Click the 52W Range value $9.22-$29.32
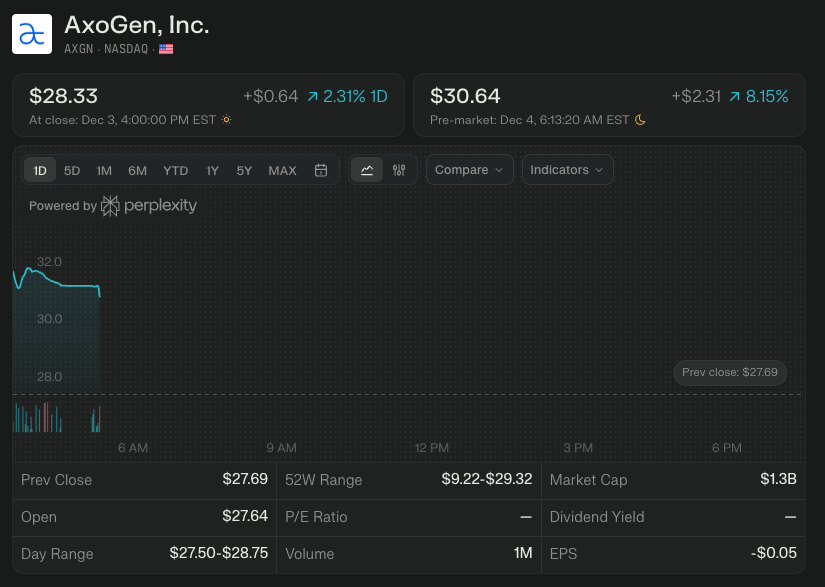Image resolution: width=825 pixels, height=587 pixels. click(x=487, y=479)
